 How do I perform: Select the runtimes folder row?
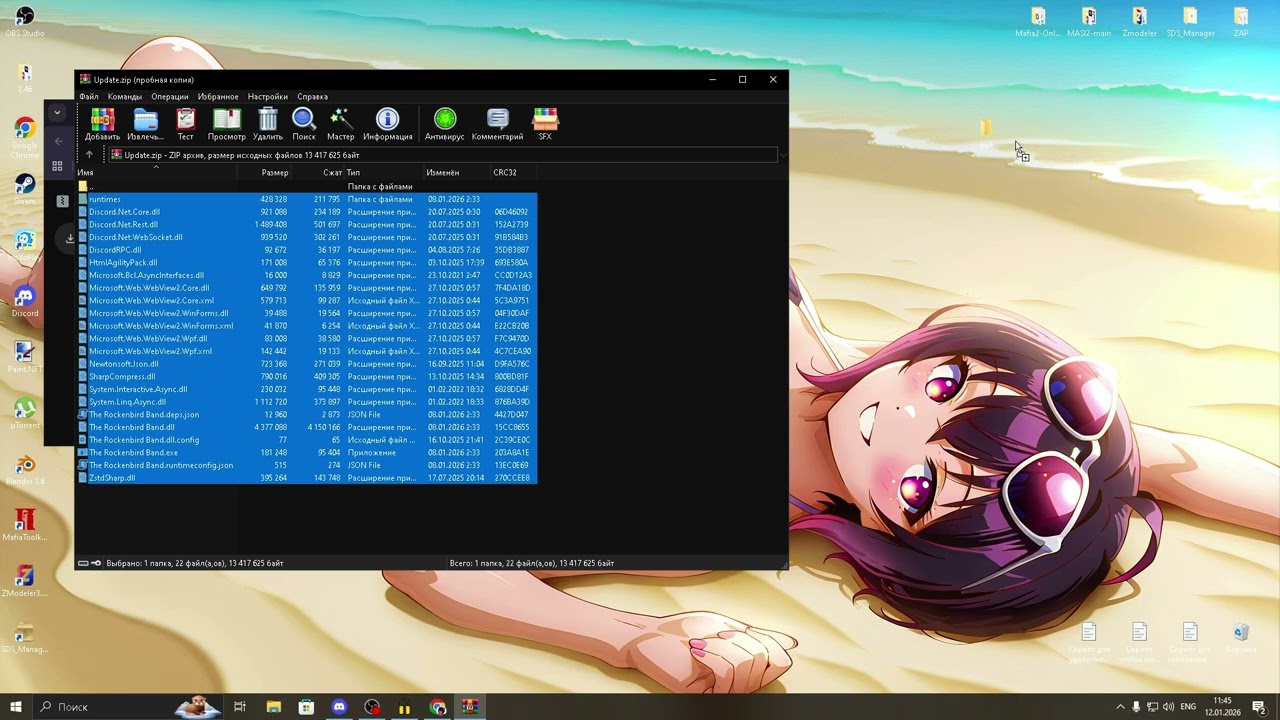click(307, 199)
